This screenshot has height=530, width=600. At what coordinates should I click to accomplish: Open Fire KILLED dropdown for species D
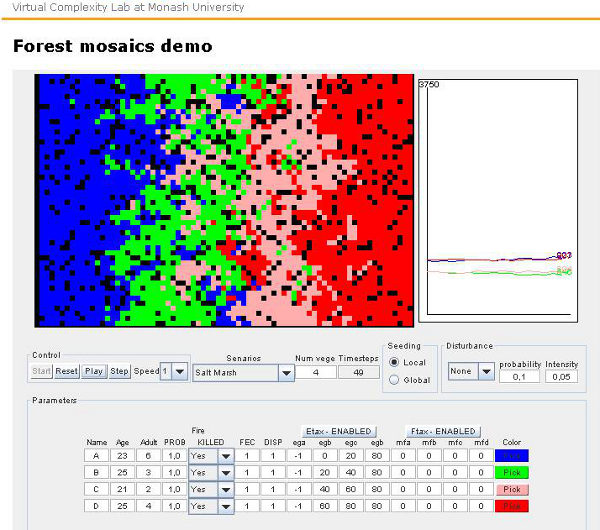(x=225, y=506)
